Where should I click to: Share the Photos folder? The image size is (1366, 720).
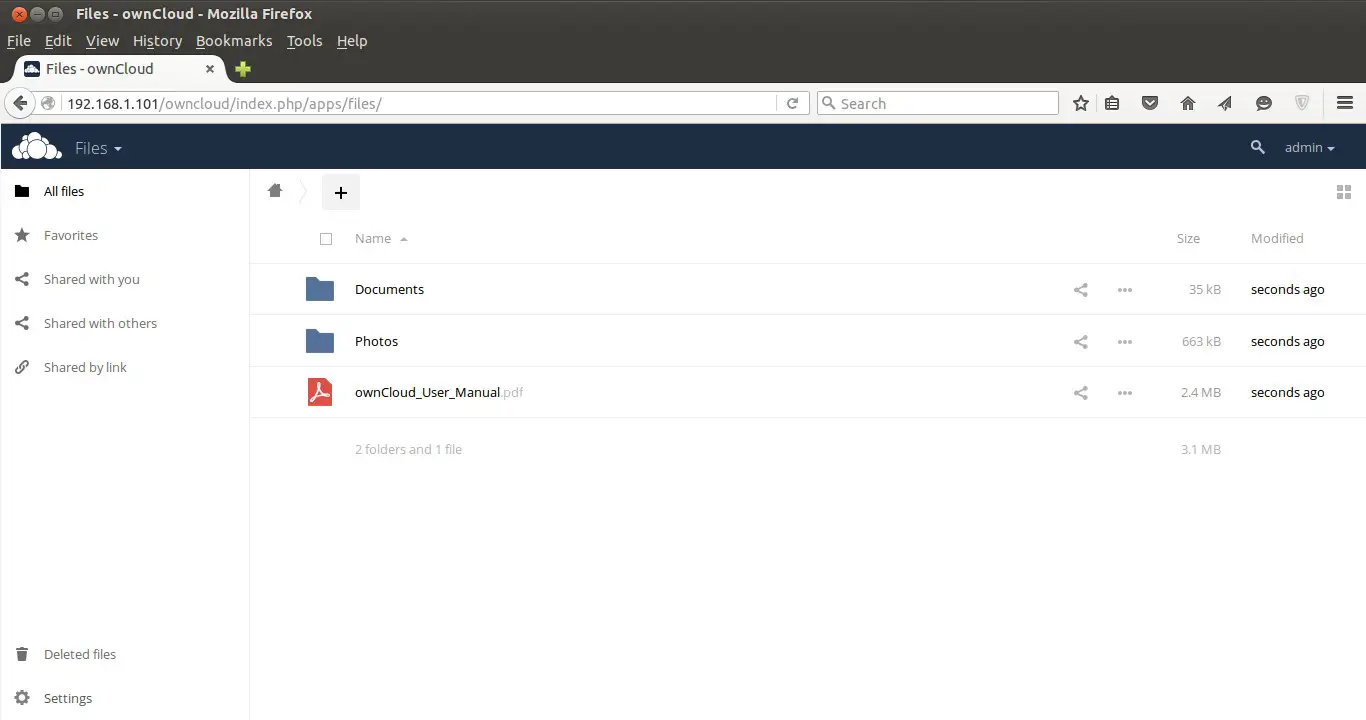pyautogui.click(x=1081, y=342)
